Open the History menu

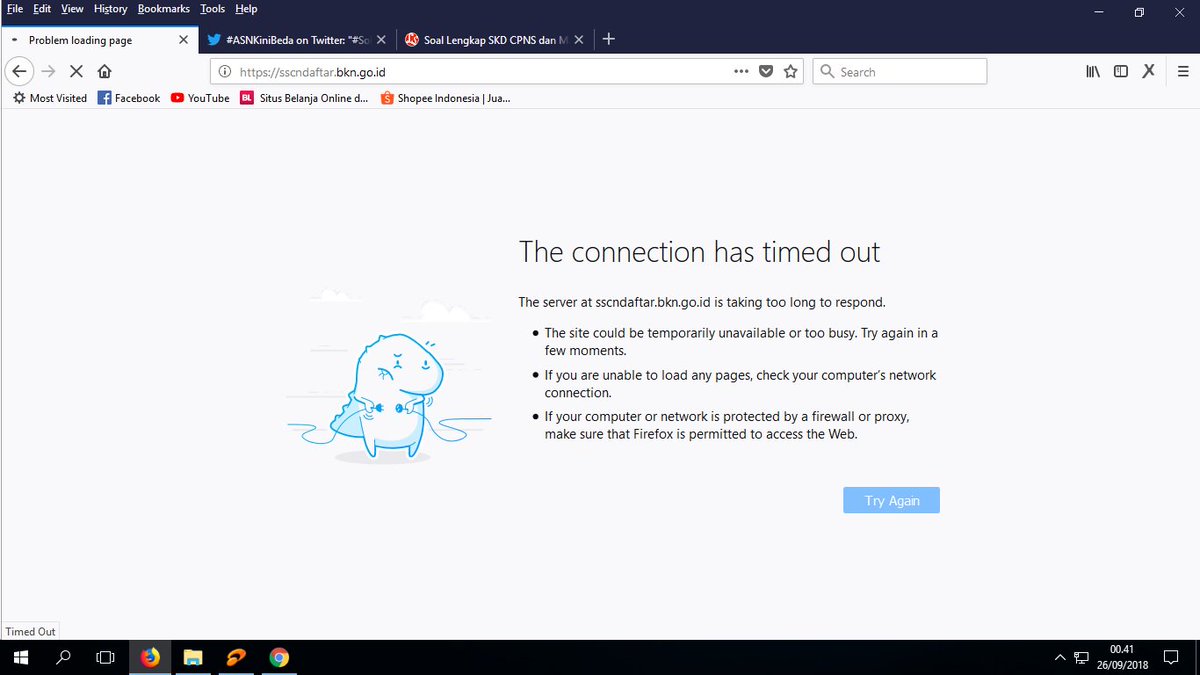110,9
